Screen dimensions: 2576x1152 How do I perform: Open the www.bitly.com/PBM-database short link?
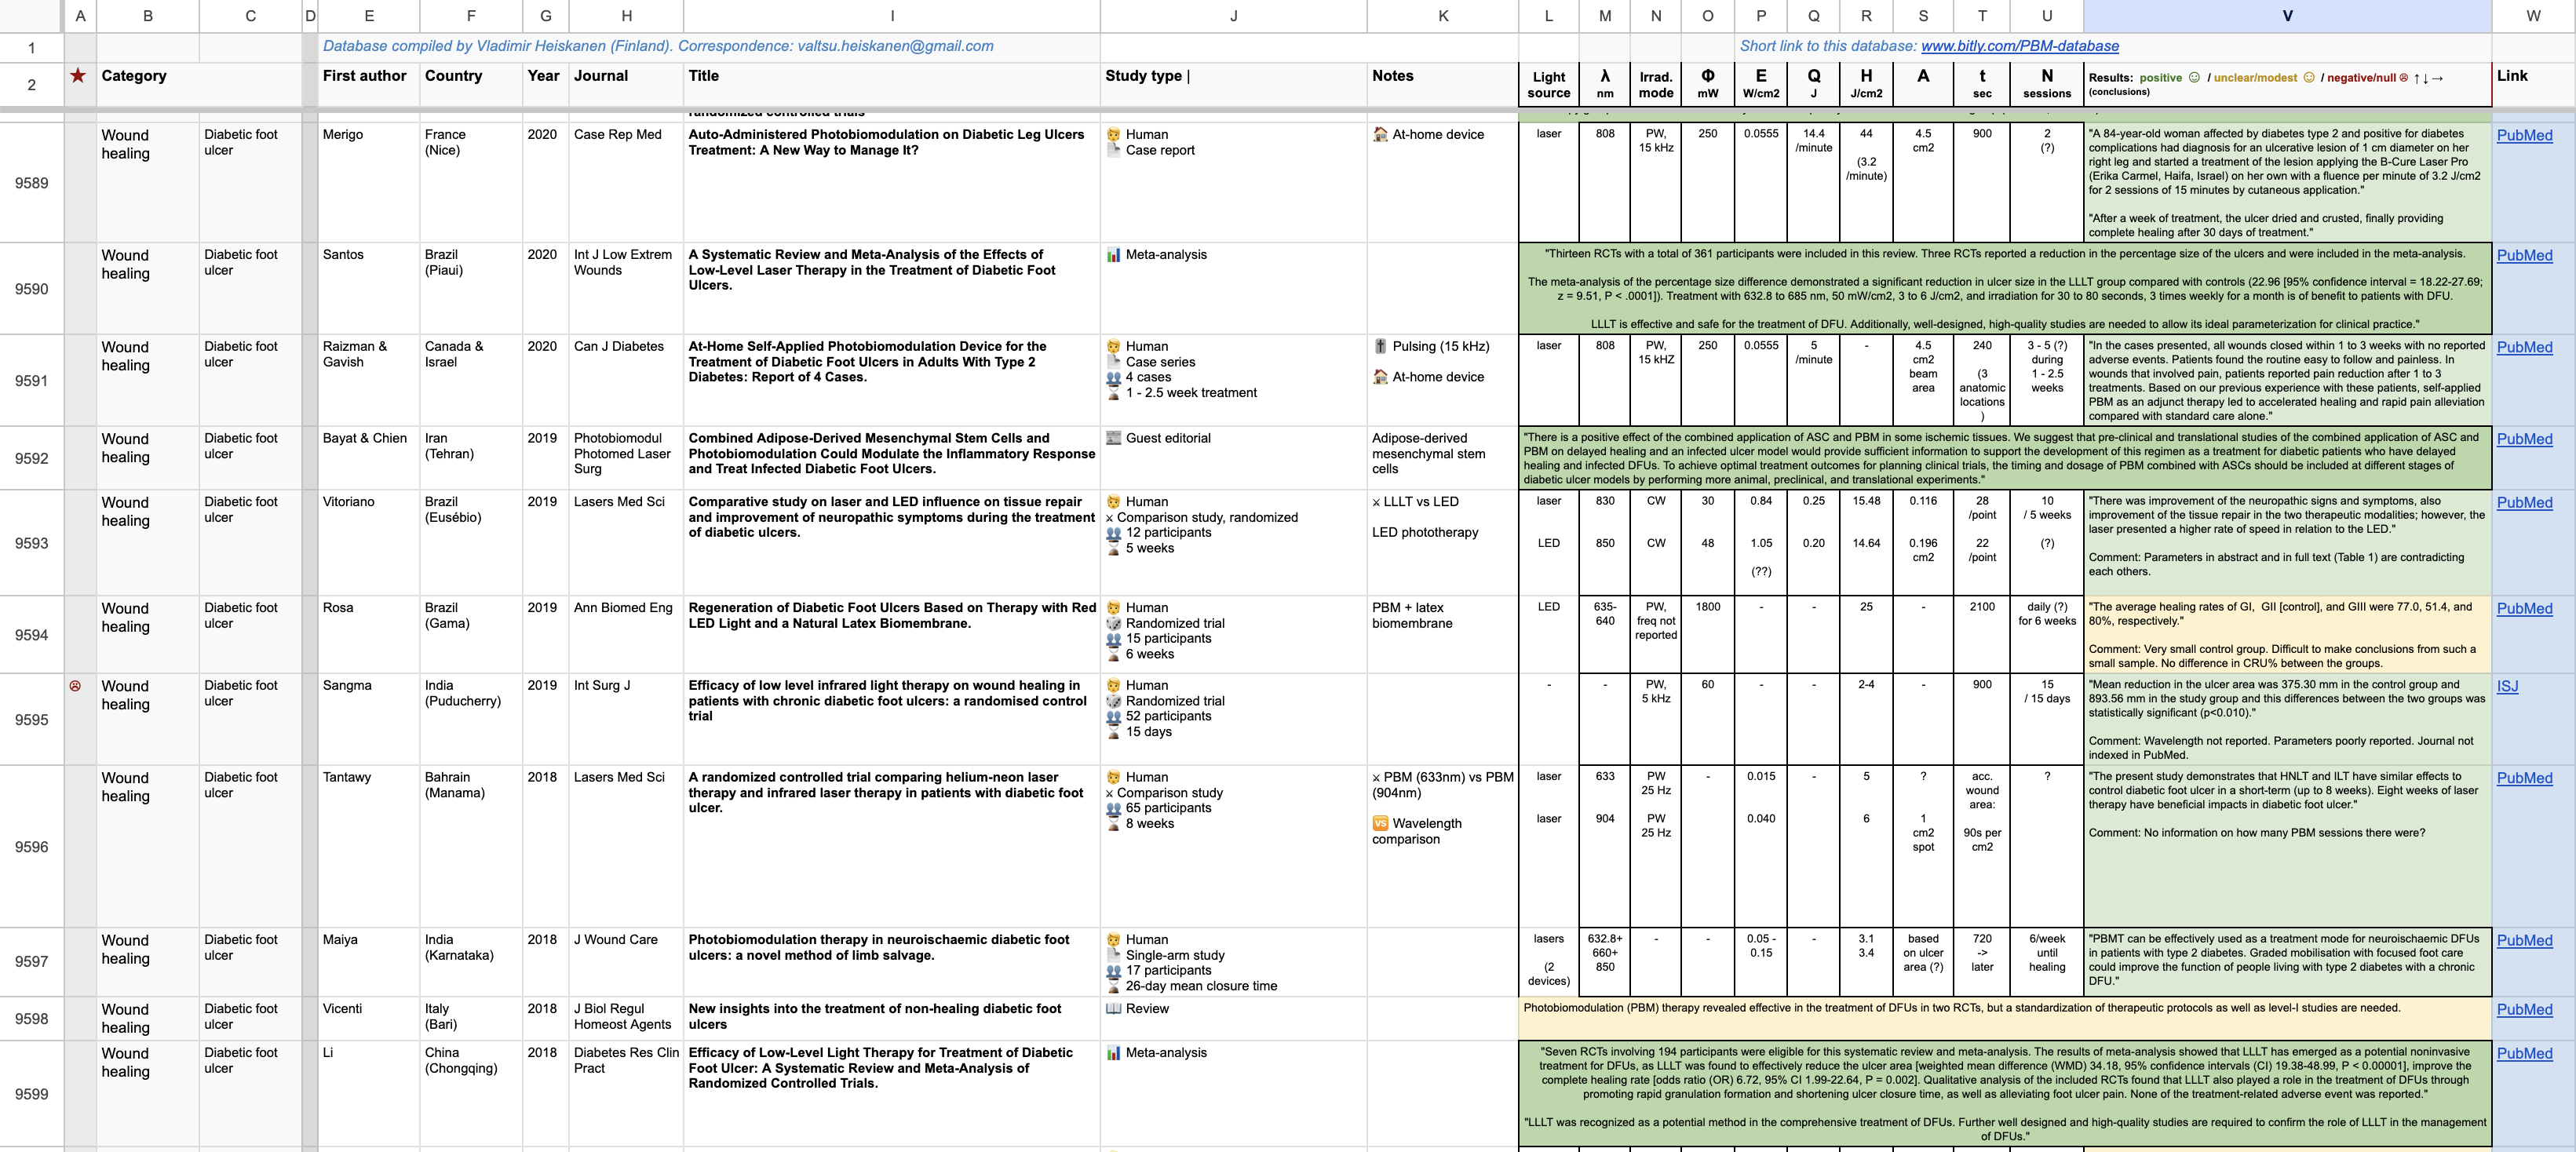2020,46
